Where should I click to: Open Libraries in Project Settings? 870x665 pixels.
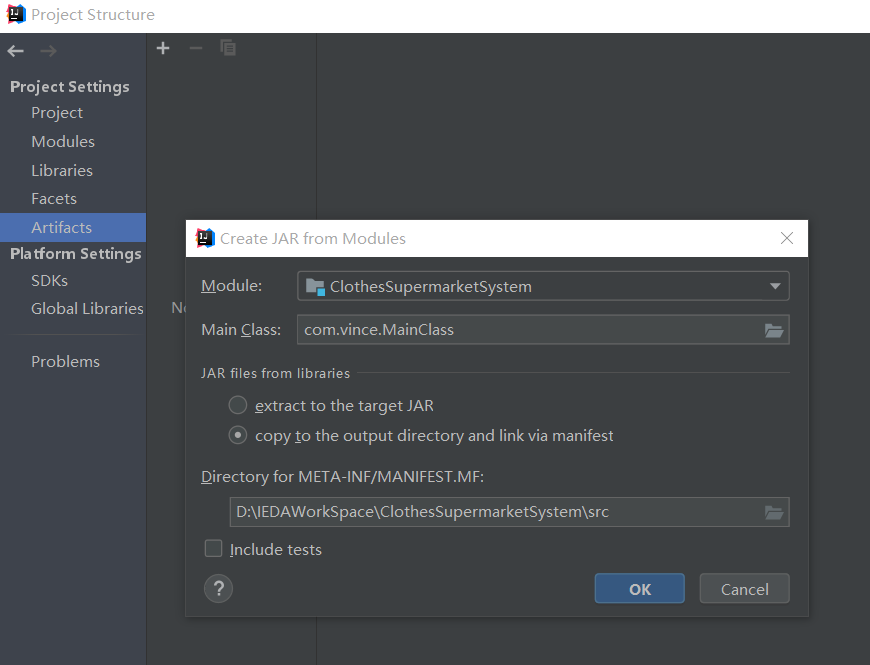pos(62,170)
